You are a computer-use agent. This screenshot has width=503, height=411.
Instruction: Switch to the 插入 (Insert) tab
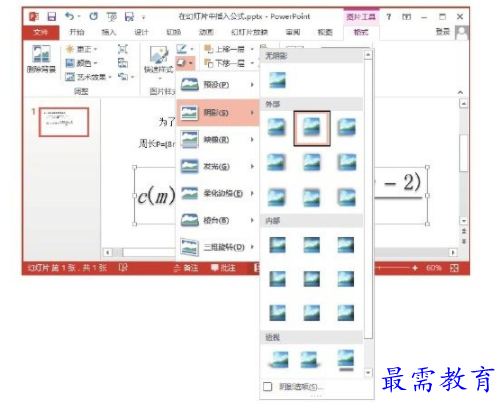(x=109, y=32)
